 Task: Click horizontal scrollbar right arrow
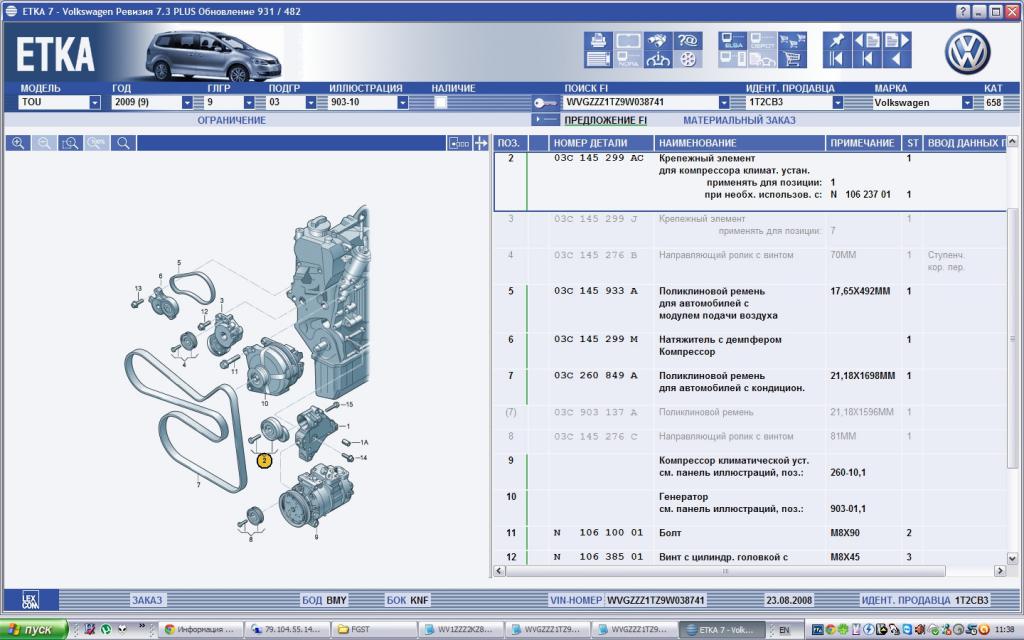tap(1000, 571)
